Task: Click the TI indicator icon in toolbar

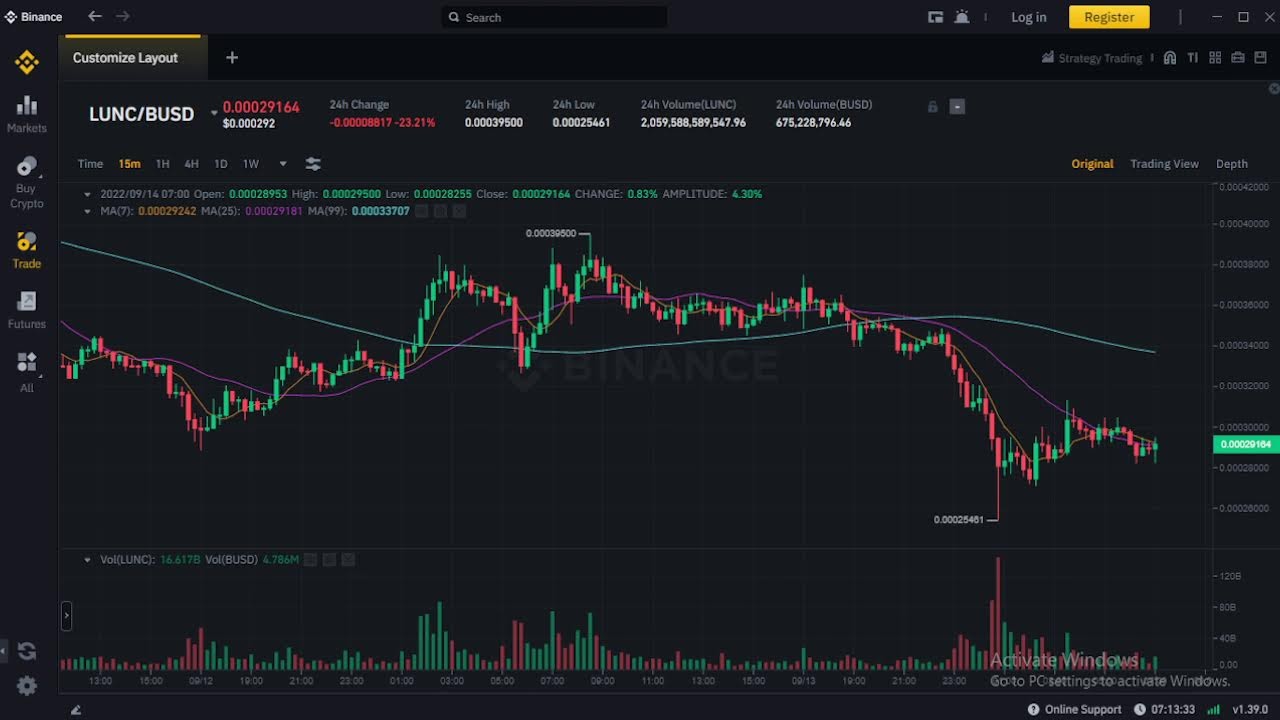Action: coord(1192,58)
